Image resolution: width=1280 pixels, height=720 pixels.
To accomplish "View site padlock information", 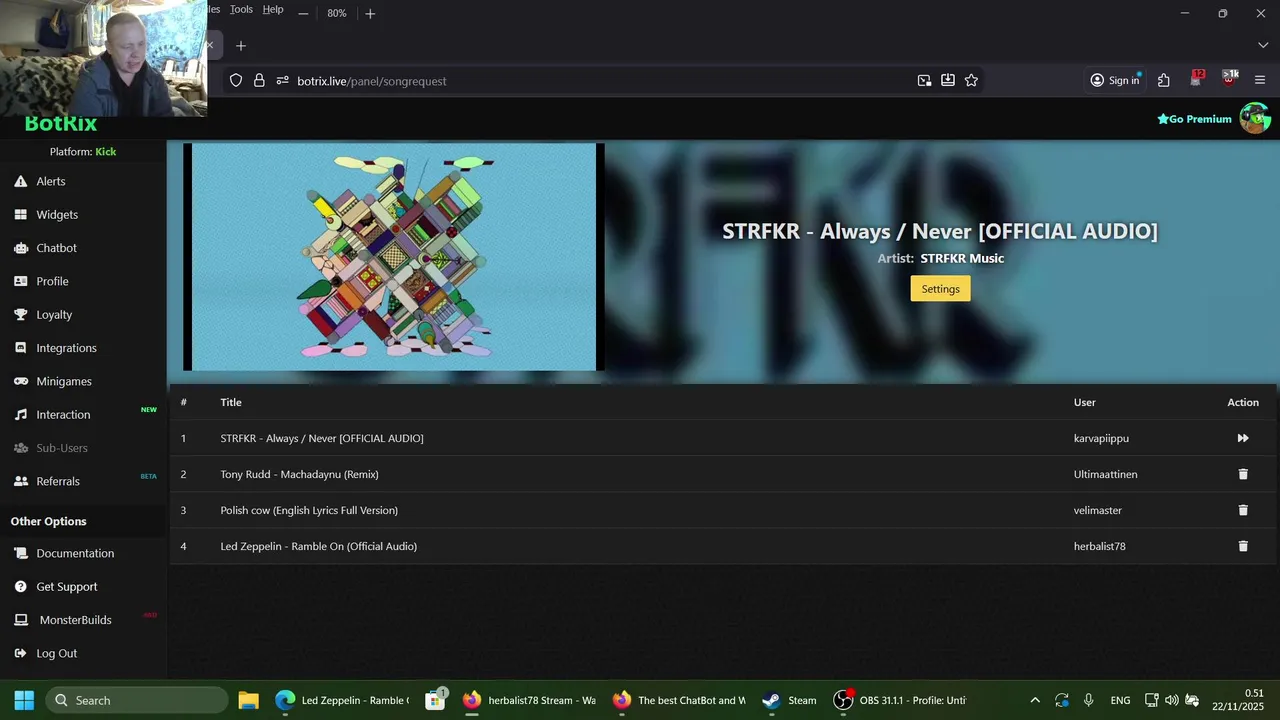I will (259, 81).
